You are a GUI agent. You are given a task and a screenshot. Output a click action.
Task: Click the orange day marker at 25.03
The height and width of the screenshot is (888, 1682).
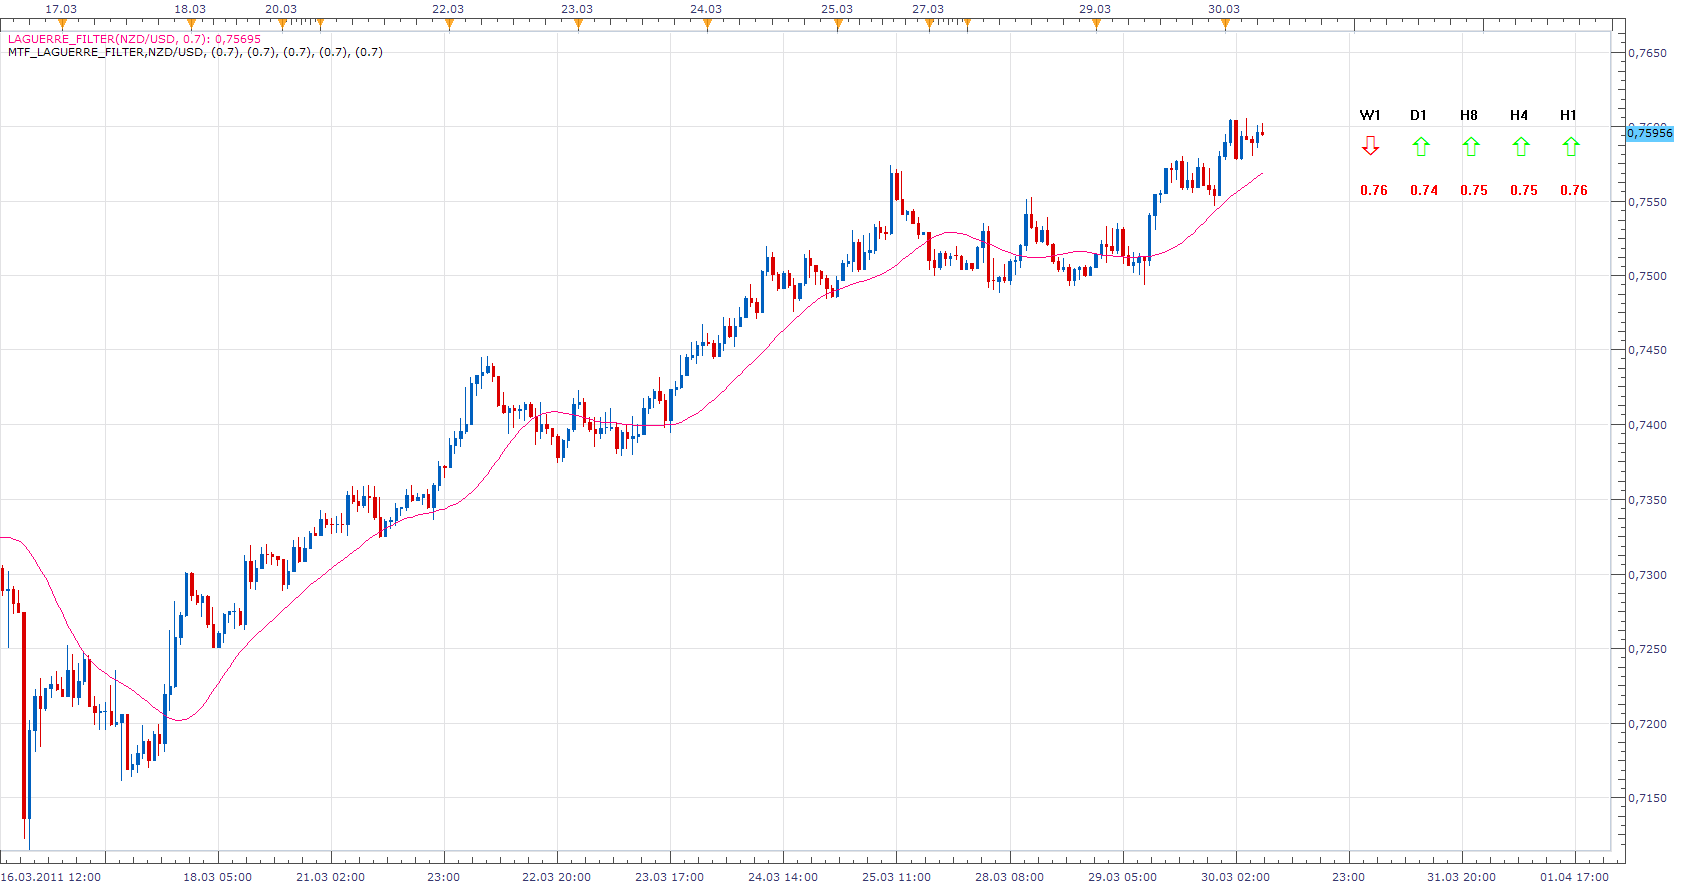tap(837, 24)
